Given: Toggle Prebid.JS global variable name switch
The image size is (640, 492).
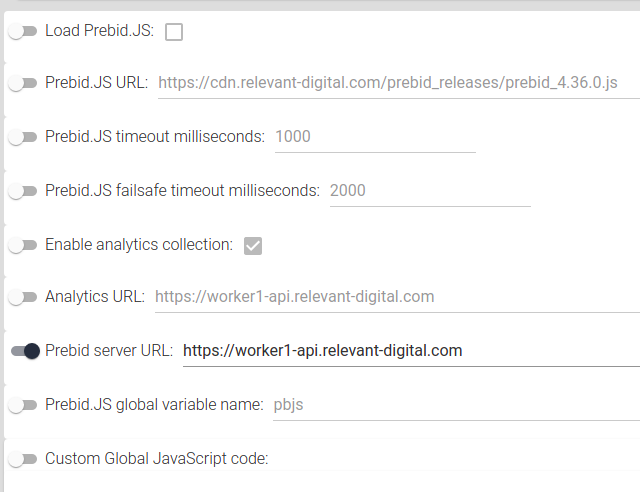Looking at the screenshot, I should click(23, 405).
